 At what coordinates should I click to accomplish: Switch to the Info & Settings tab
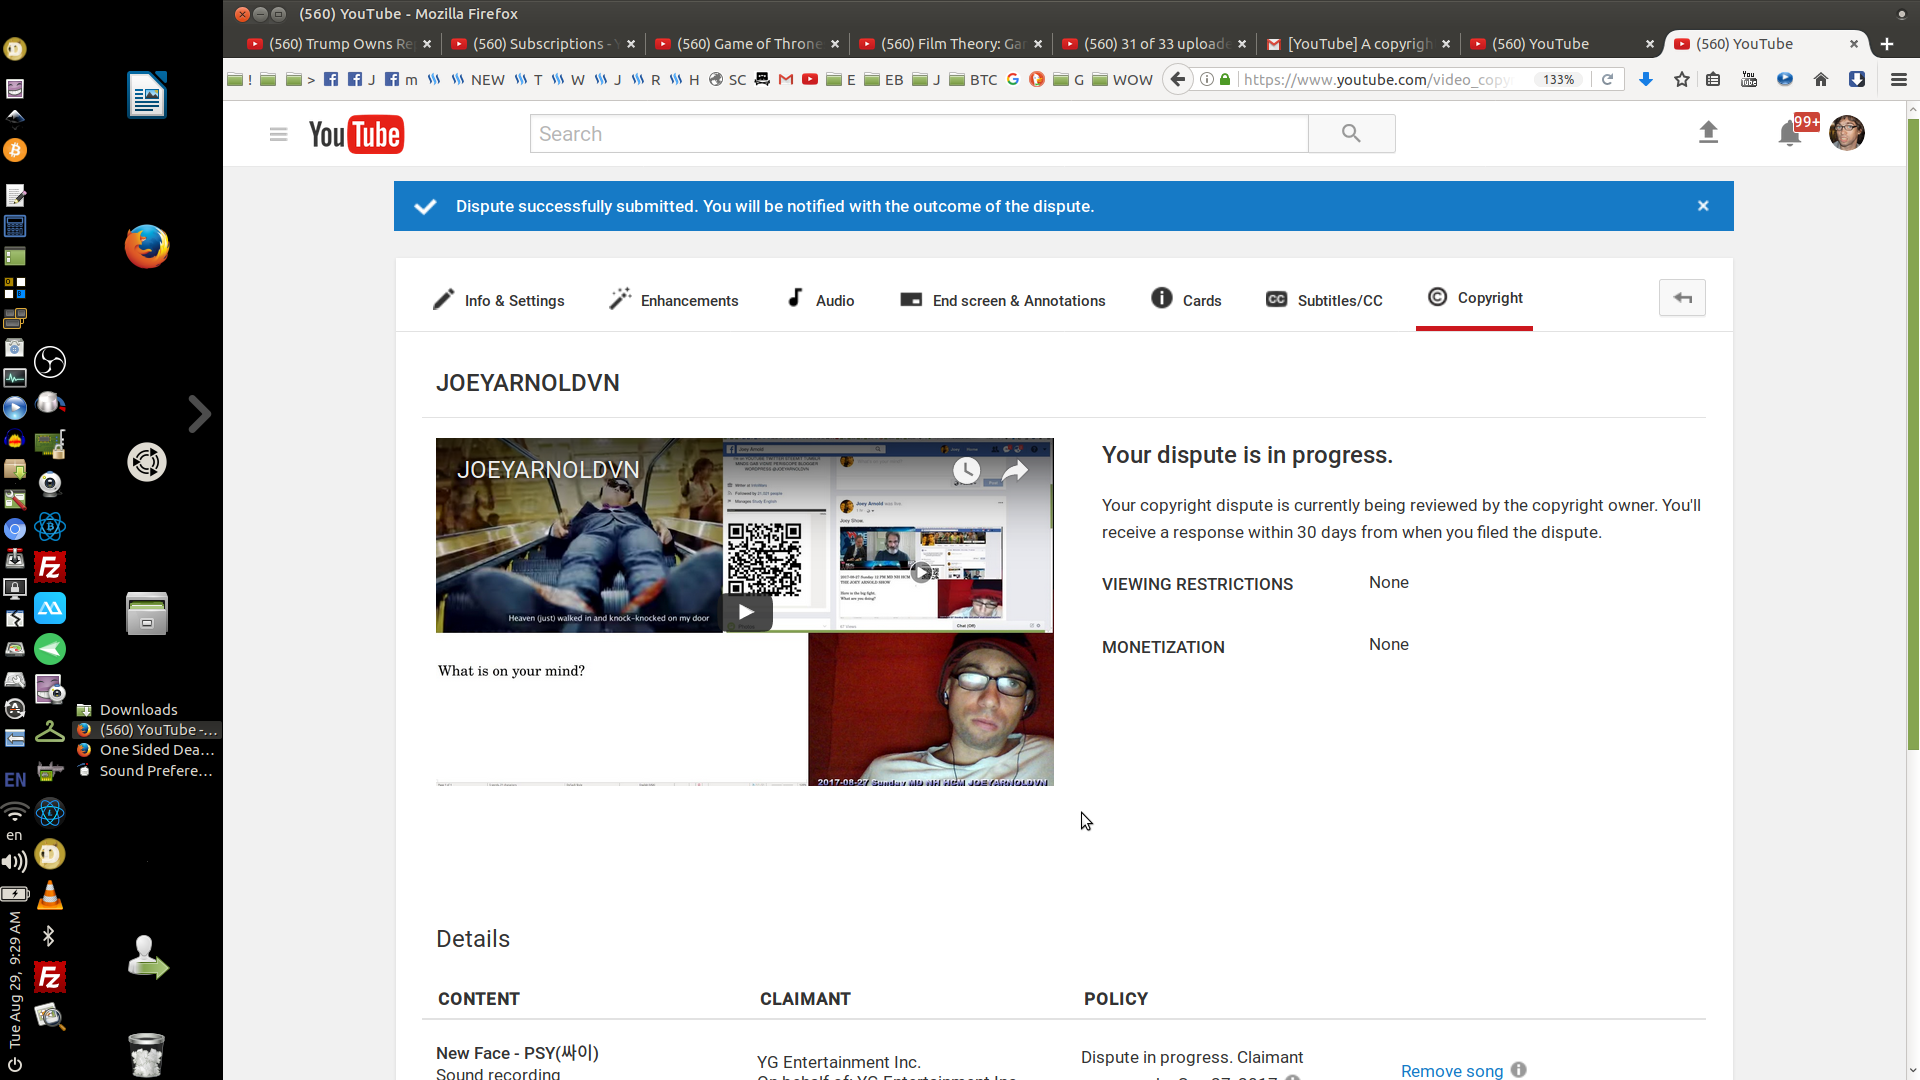498,300
